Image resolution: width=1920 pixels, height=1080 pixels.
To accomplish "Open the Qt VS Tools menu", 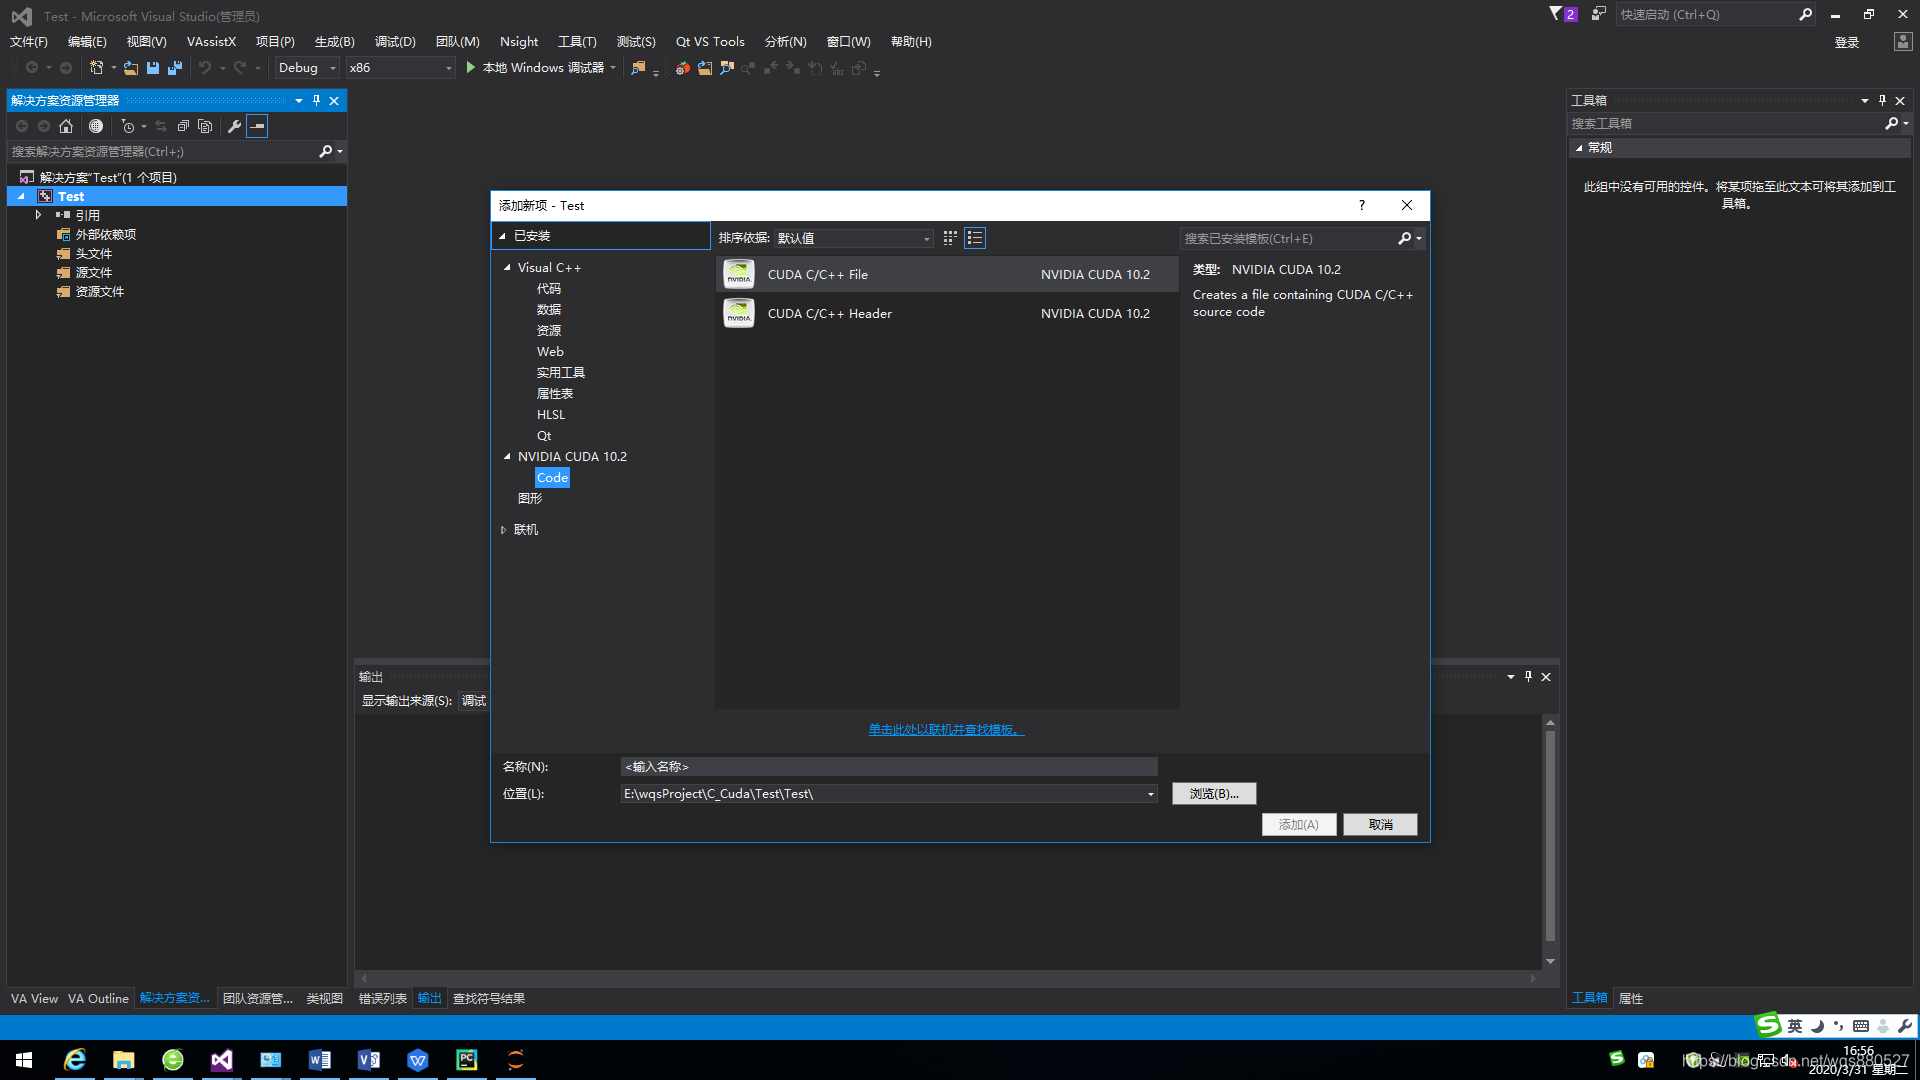I will point(710,41).
